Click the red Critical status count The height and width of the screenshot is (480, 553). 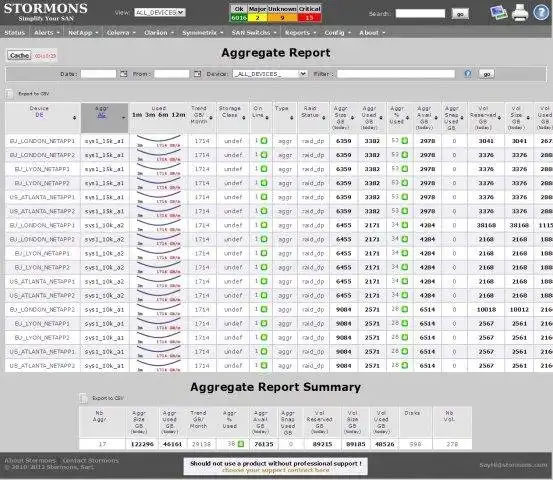[x=309, y=18]
